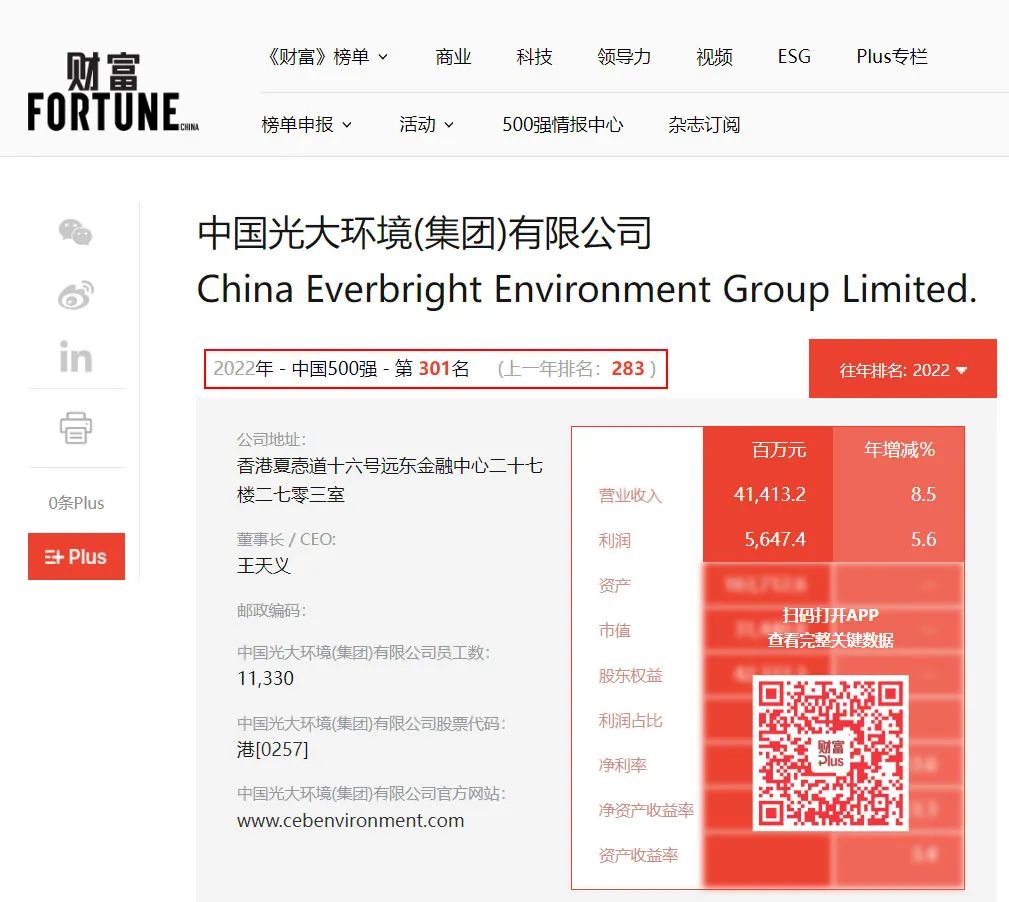Viewport: 1009px width, 902px height.
Task: Expand the 榜单申报 dropdown menu
Action: 307,125
